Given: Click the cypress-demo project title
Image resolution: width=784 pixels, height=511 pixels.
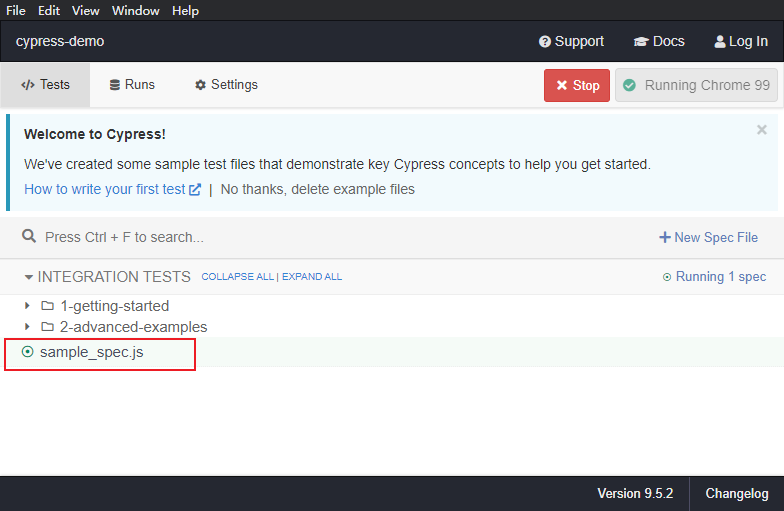Looking at the screenshot, I should [x=60, y=41].
